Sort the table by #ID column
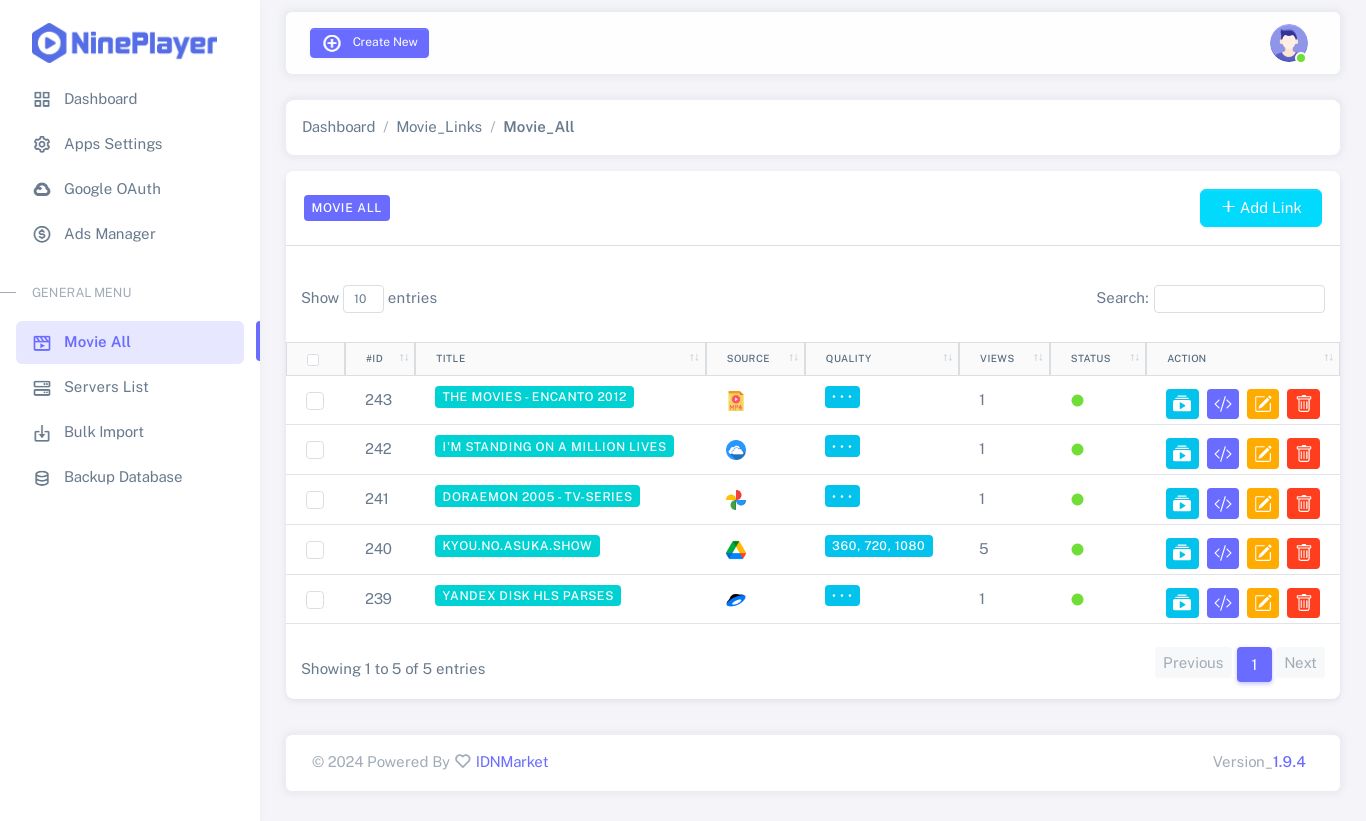 coord(380,359)
